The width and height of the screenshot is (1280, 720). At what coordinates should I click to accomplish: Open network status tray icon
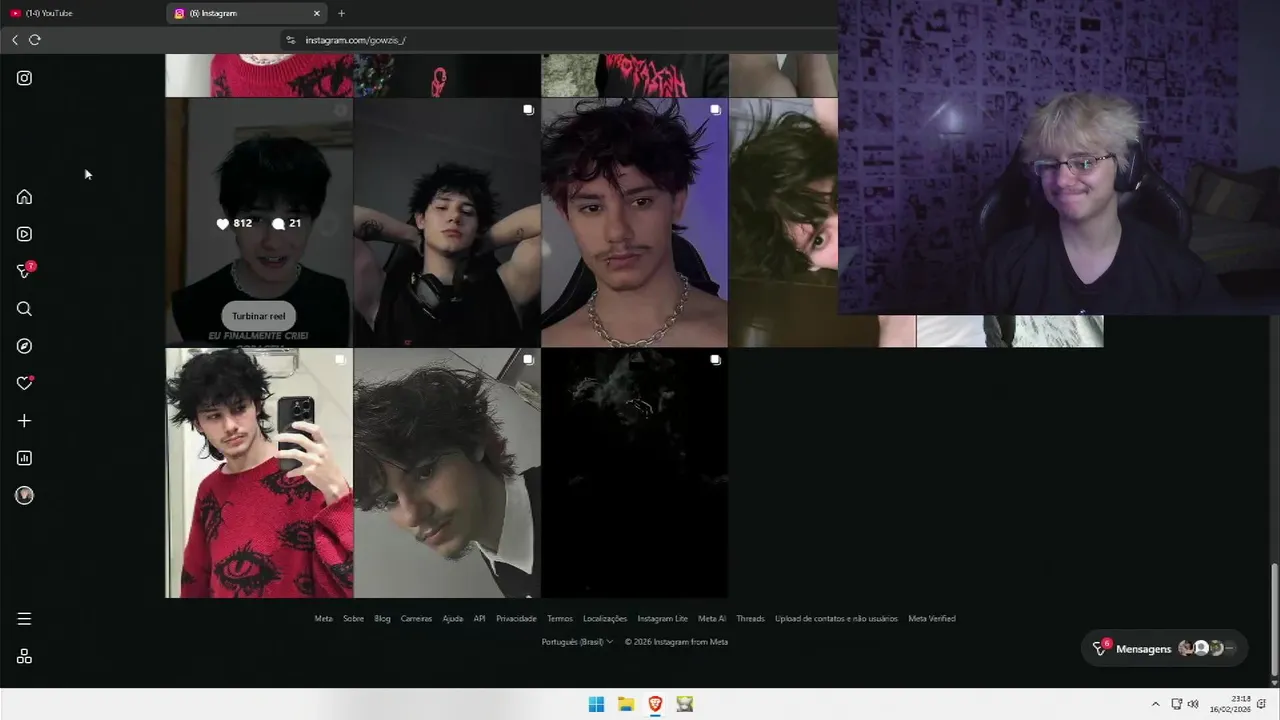point(1177,704)
